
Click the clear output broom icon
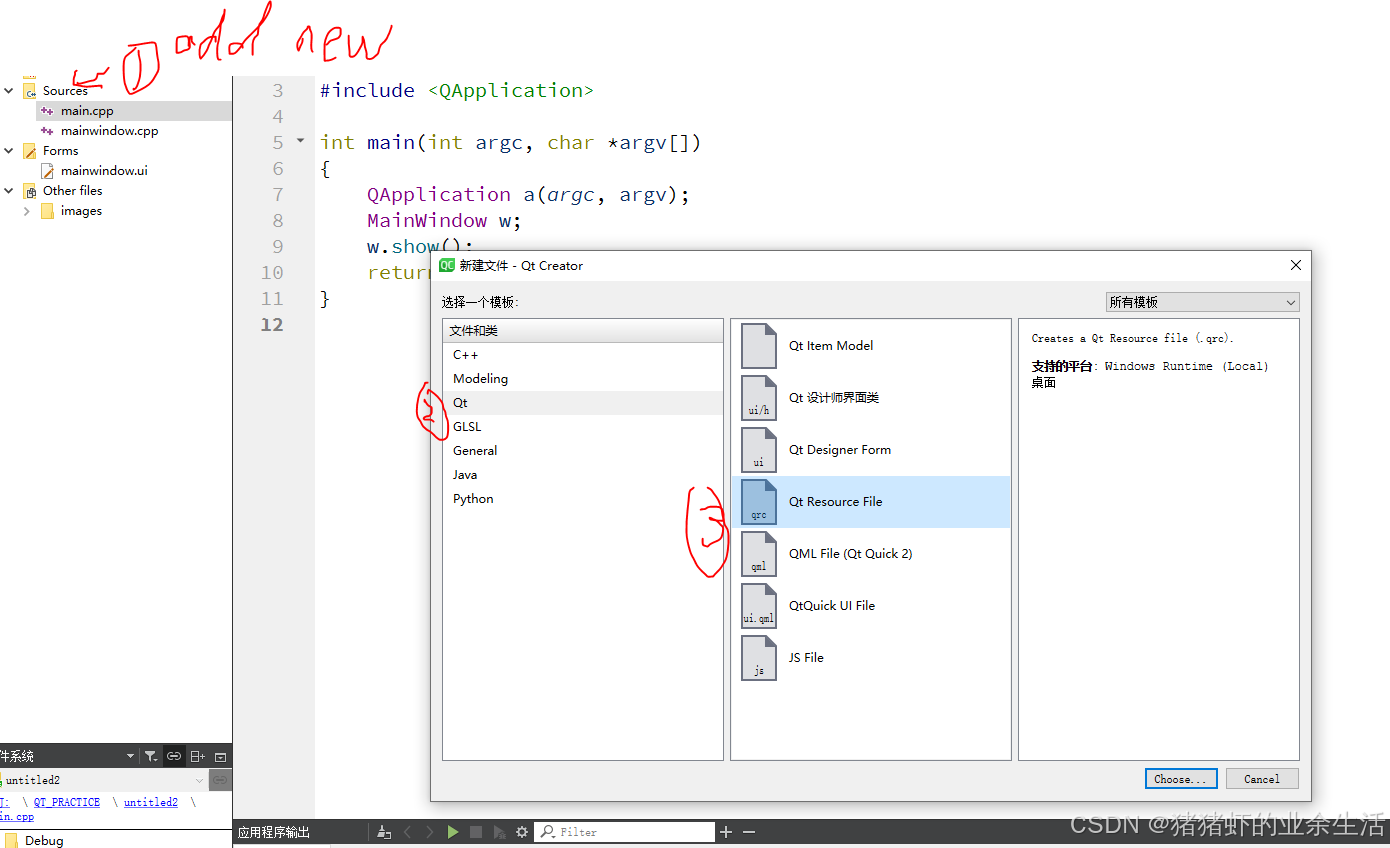tap(383, 832)
